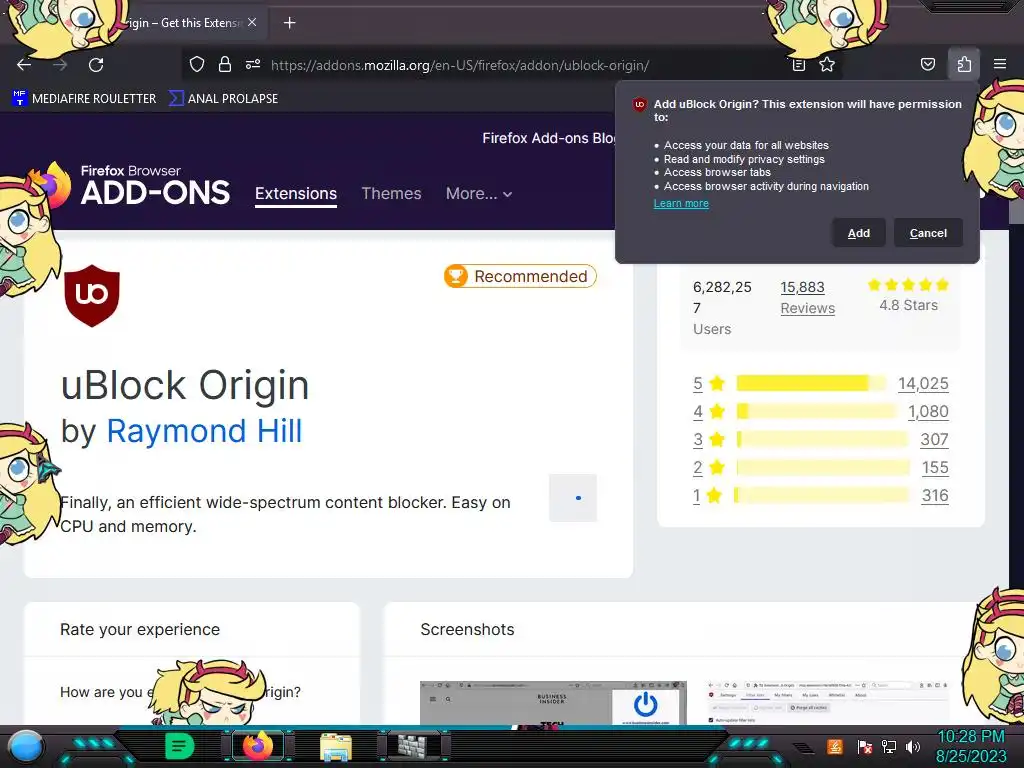Click the 1-star yellow rating bar
Viewport: 1024px width, 768px height.
point(822,496)
